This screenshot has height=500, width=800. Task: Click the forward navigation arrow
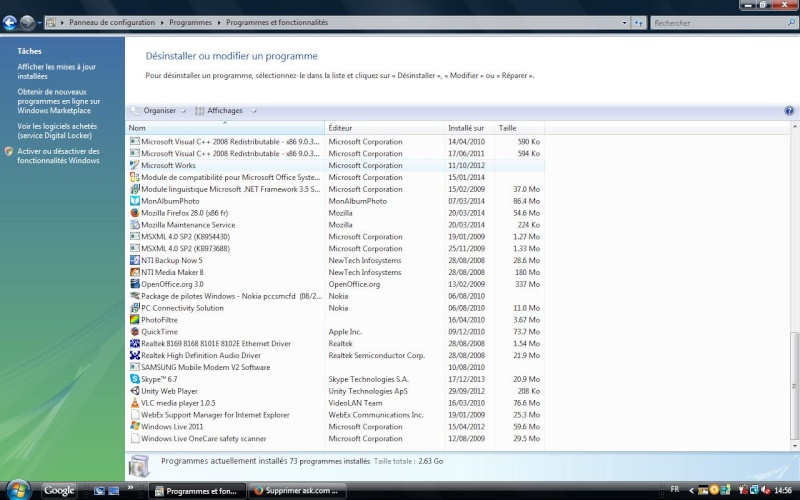(27, 22)
